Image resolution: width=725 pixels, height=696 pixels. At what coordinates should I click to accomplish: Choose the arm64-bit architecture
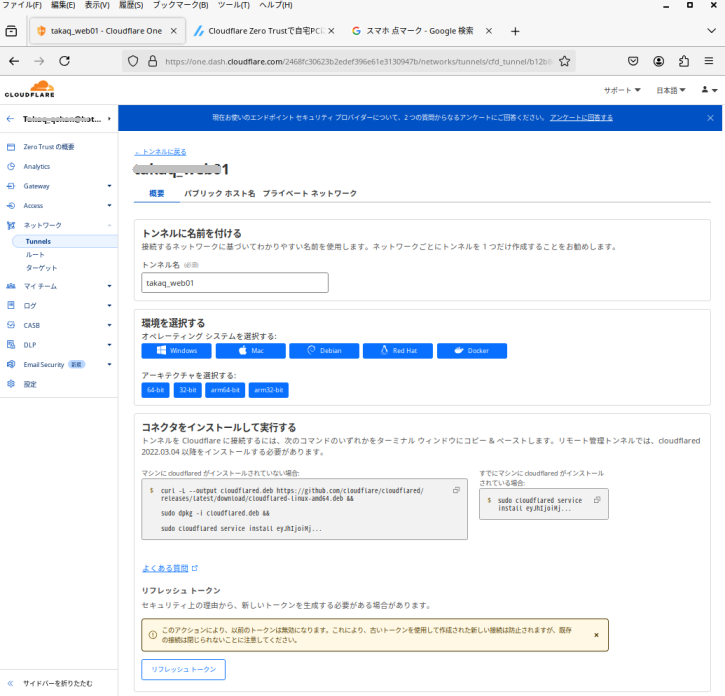tap(225, 390)
